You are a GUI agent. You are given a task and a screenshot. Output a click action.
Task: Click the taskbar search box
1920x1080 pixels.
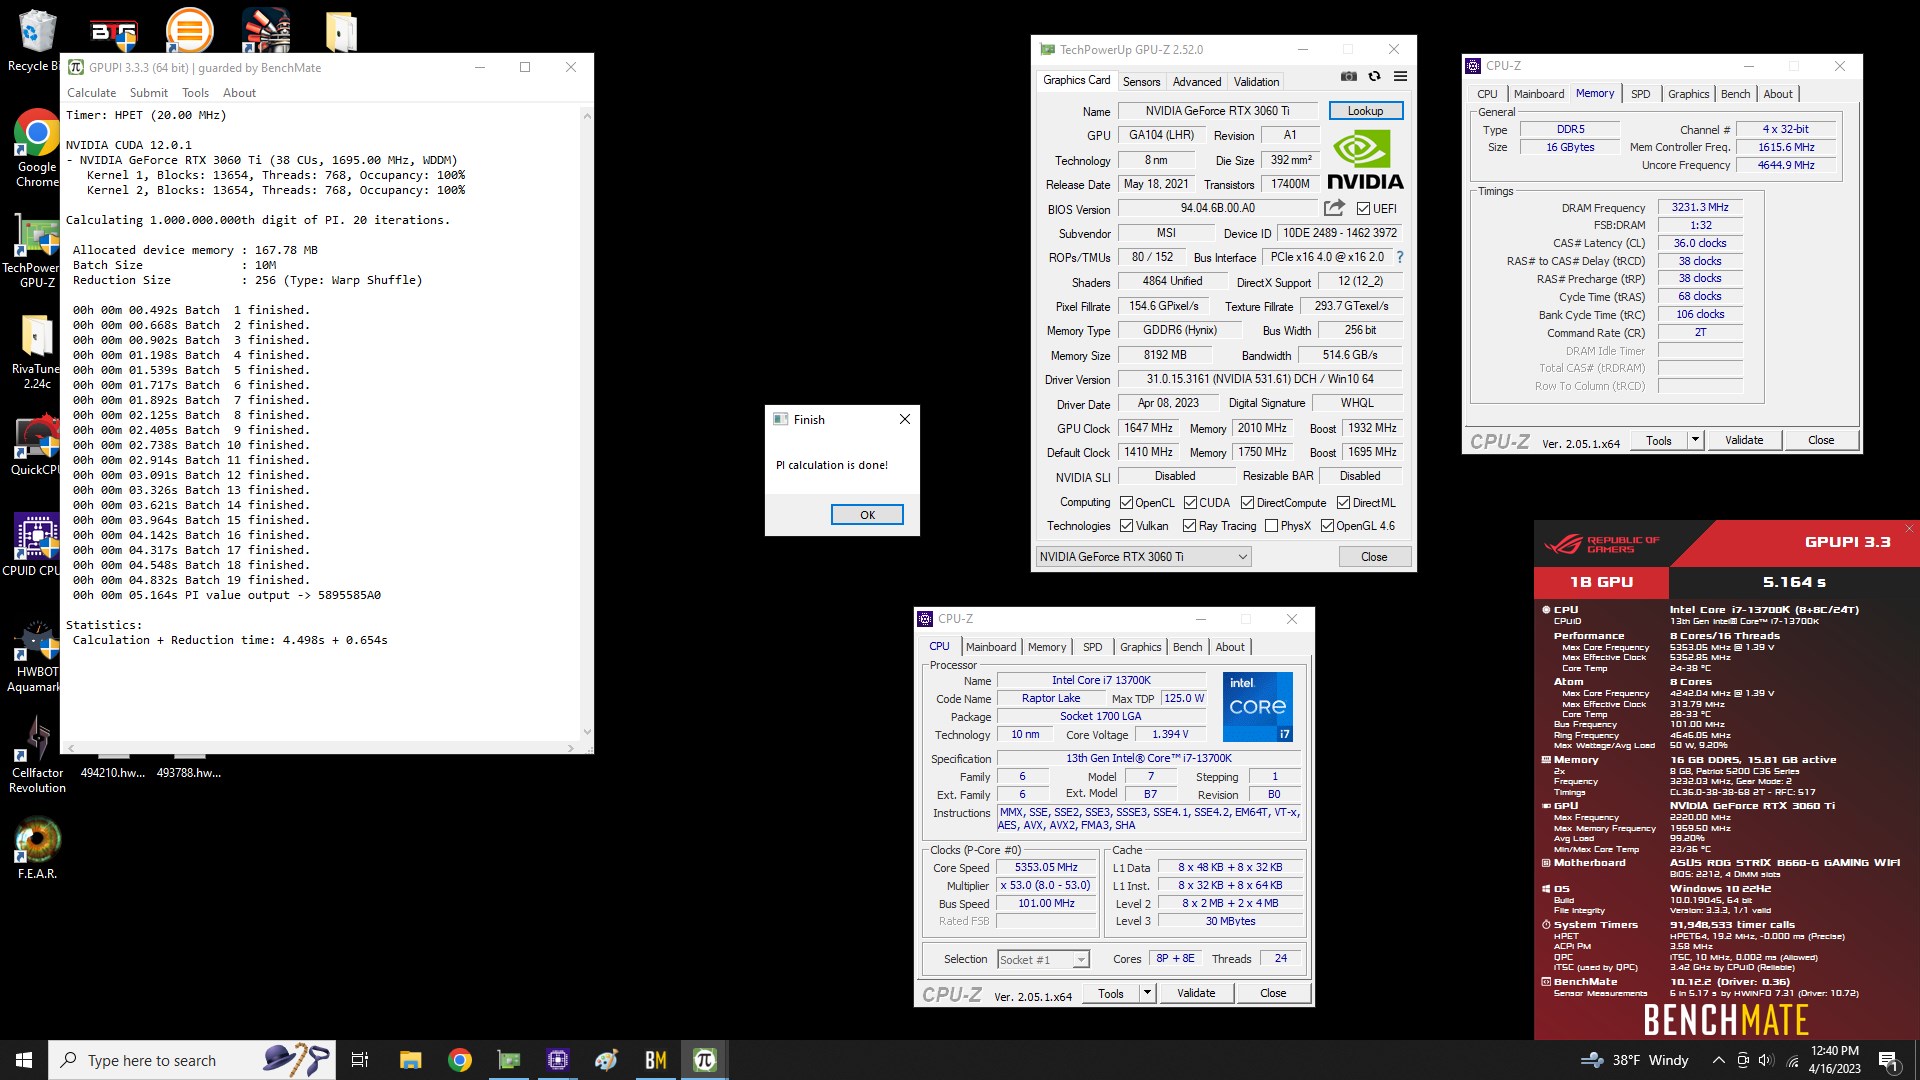pos(192,1060)
